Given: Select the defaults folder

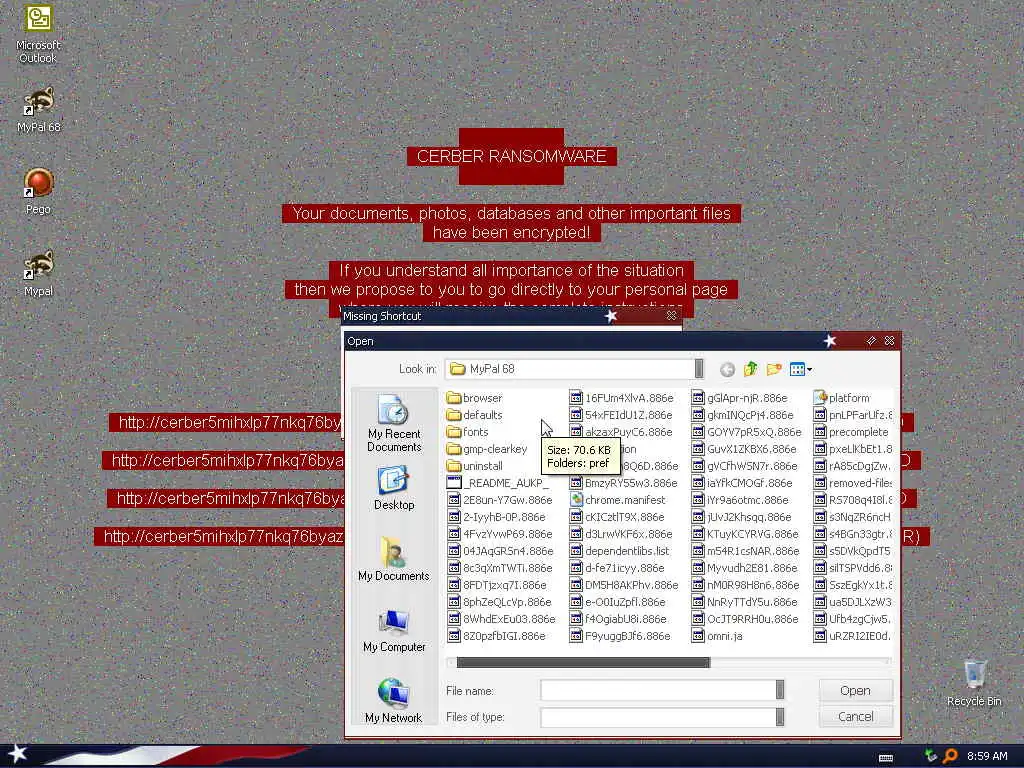Looking at the screenshot, I should click(474, 415).
